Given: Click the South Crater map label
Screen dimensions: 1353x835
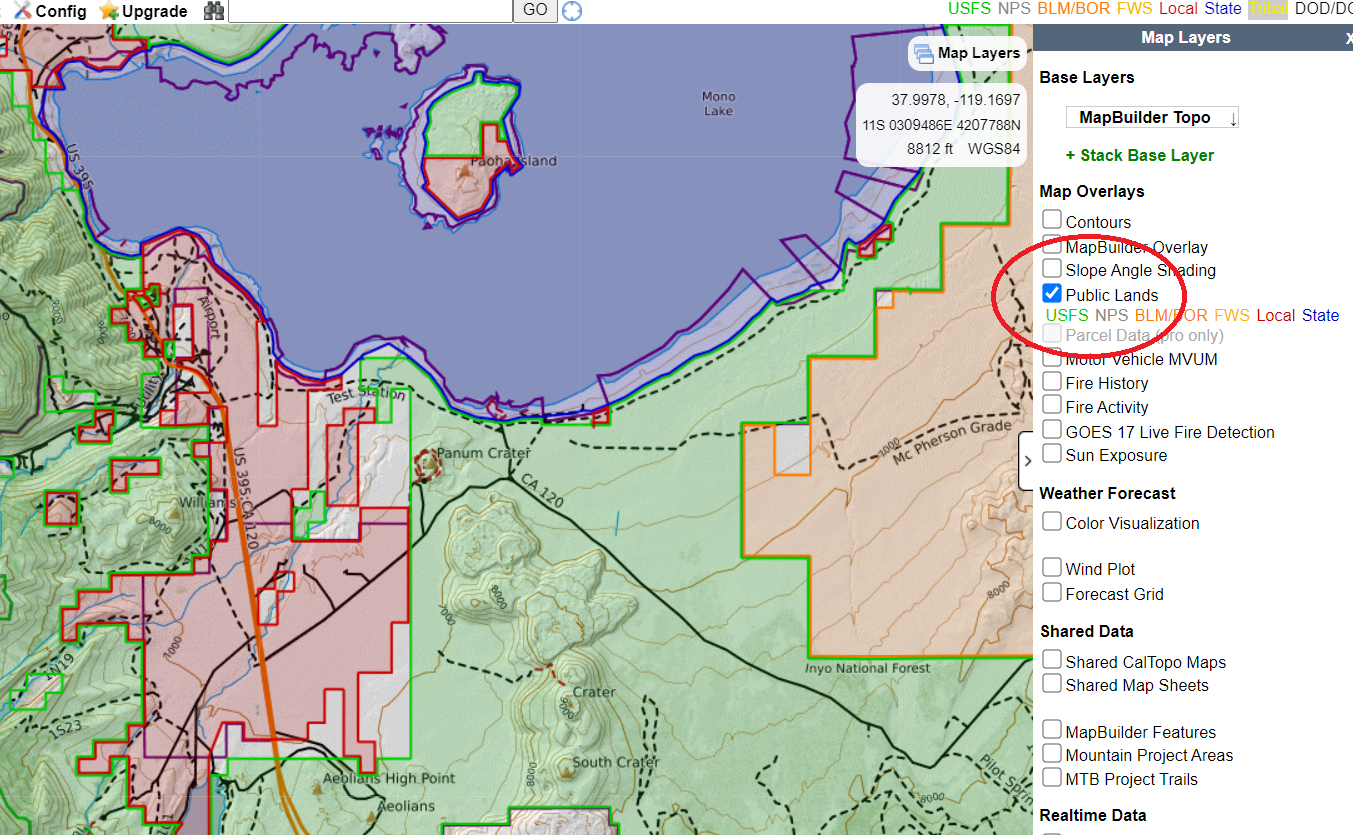Looking at the screenshot, I should coord(616,762).
